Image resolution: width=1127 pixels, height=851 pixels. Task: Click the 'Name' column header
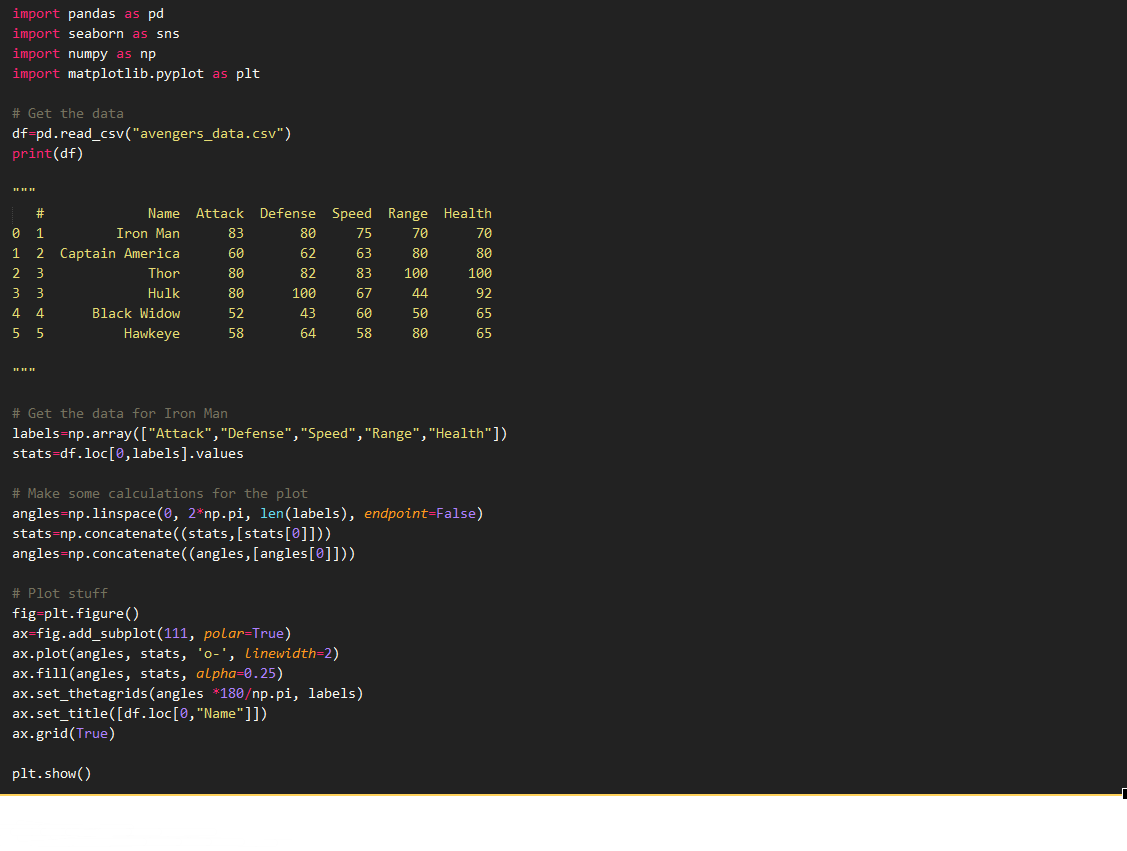[164, 213]
